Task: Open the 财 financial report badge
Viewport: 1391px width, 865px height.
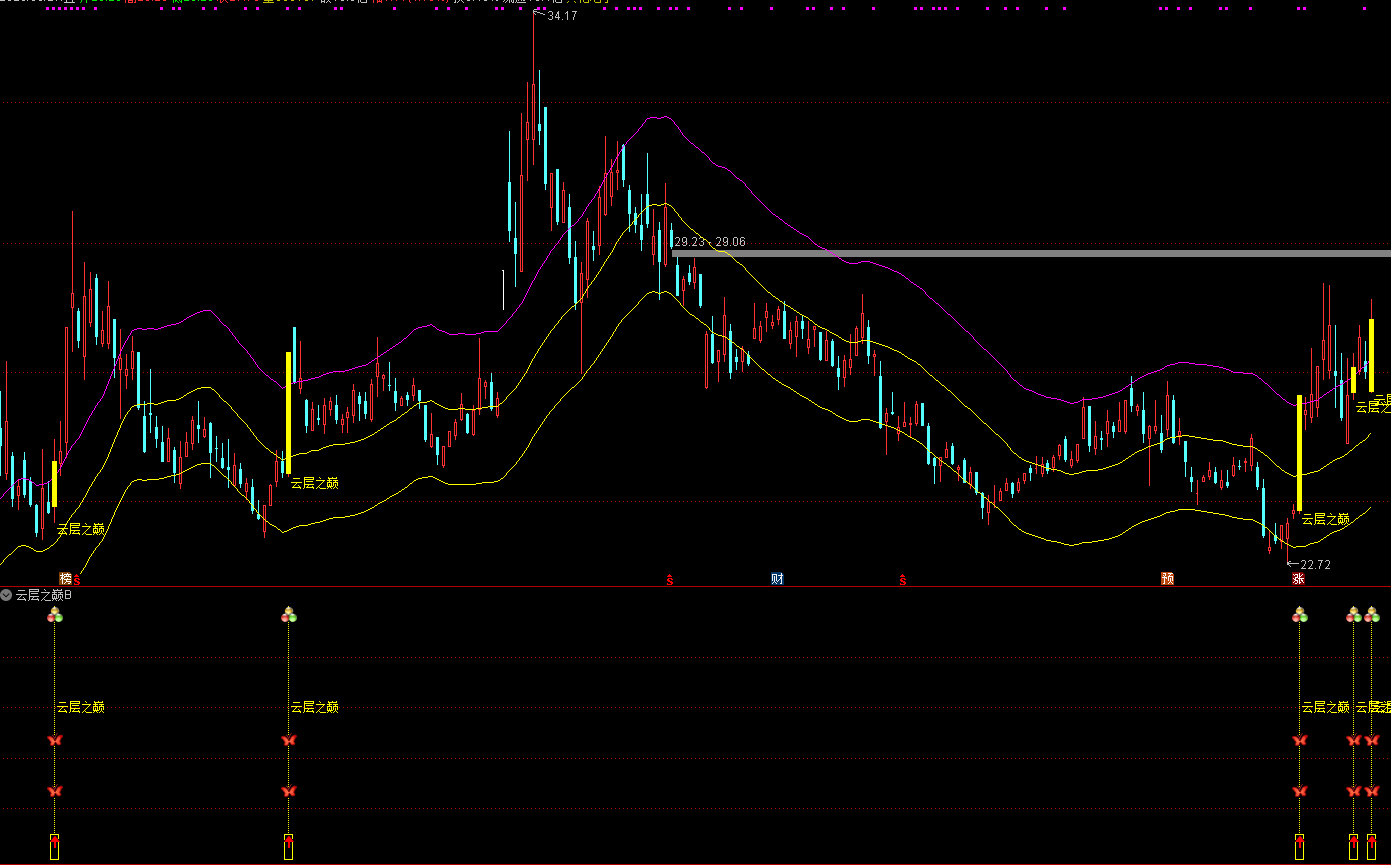Action: (x=777, y=578)
